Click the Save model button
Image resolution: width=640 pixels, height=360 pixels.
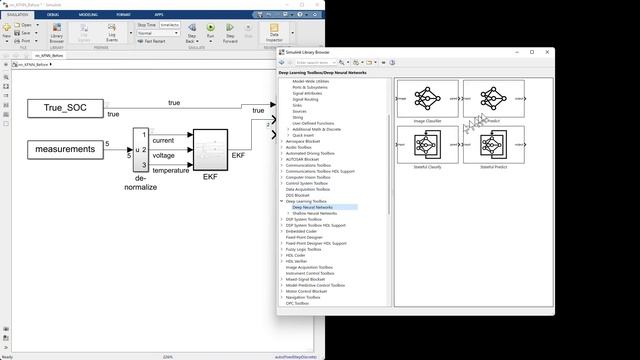point(22,33)
